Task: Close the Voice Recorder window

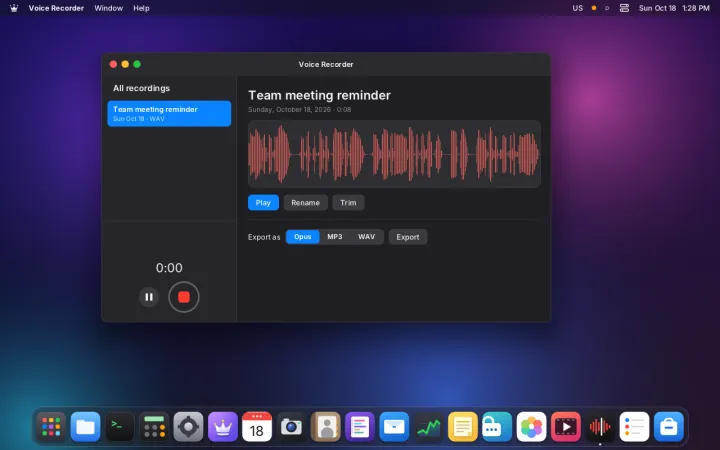Action: pyautogui.click(x=113, y=64)
